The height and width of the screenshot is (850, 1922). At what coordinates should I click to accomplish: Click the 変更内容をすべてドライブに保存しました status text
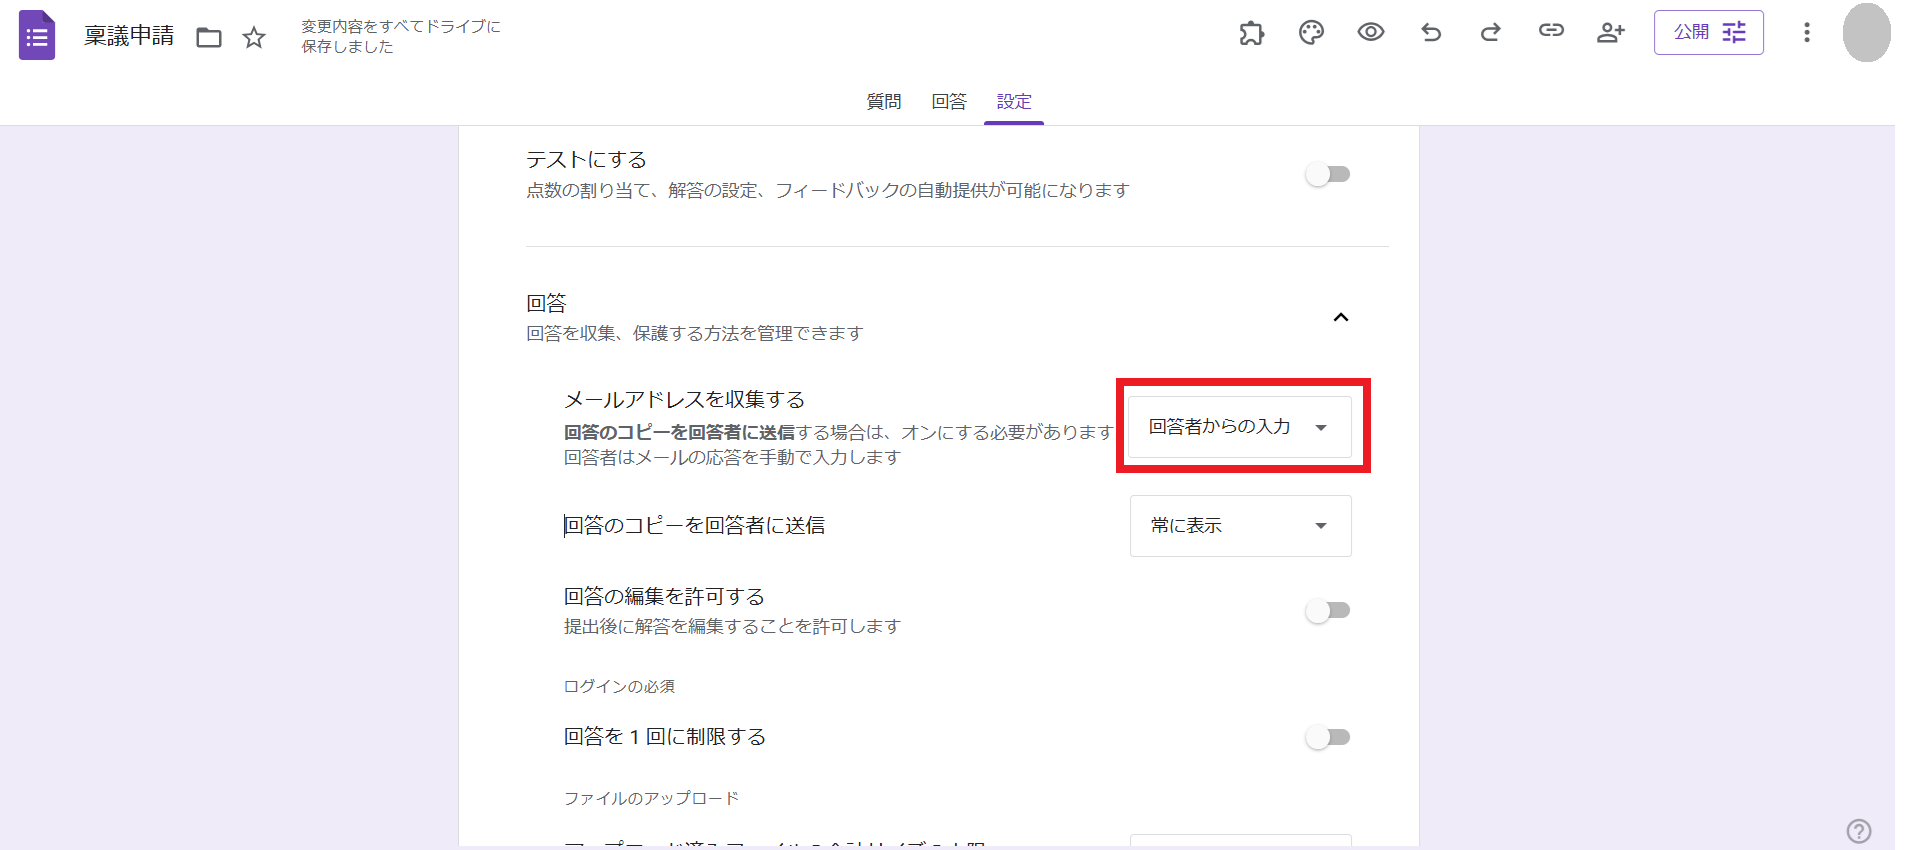coord(401,36)
